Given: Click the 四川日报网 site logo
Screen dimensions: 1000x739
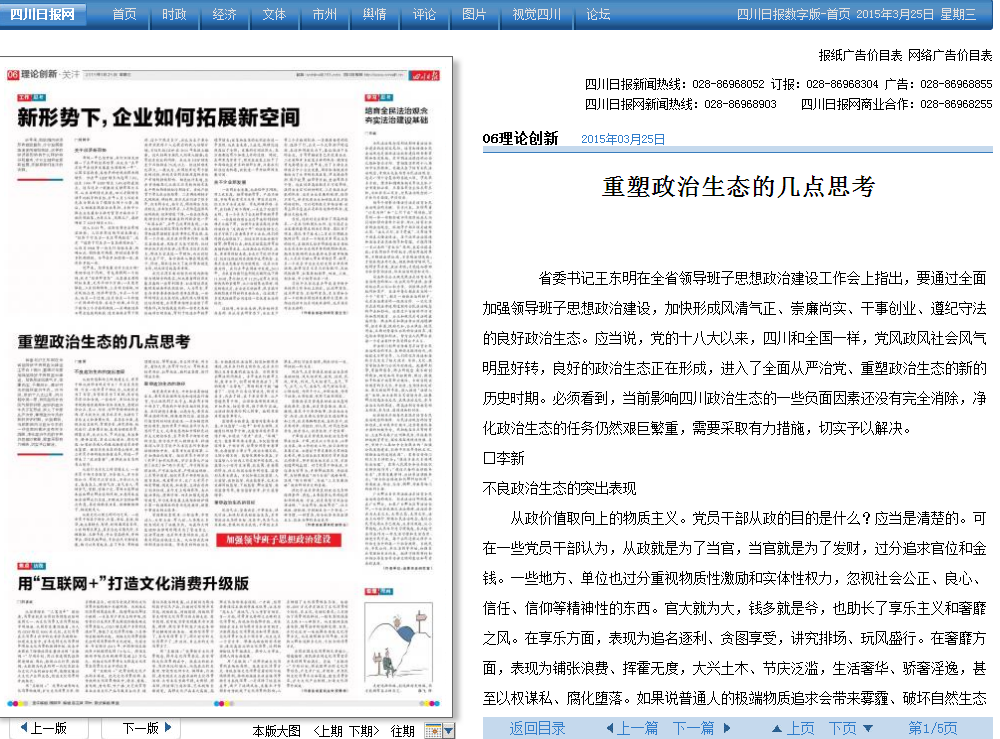Looking at the screenshot, I should click(42, 13).
